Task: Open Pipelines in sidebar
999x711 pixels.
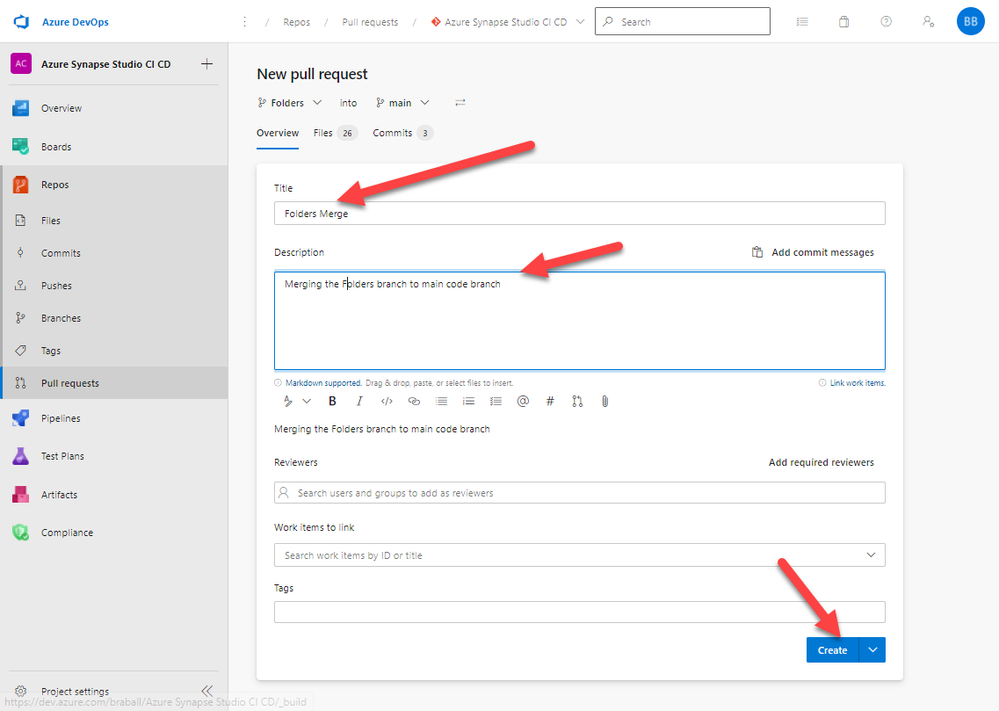Action: click(61, 418)
